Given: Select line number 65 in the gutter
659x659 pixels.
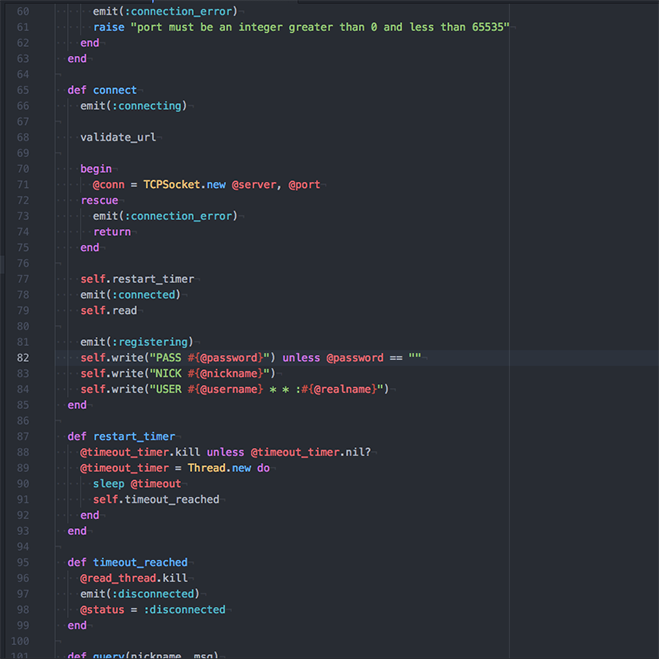Looking at the screenshot, I should [x=23, y=90].
